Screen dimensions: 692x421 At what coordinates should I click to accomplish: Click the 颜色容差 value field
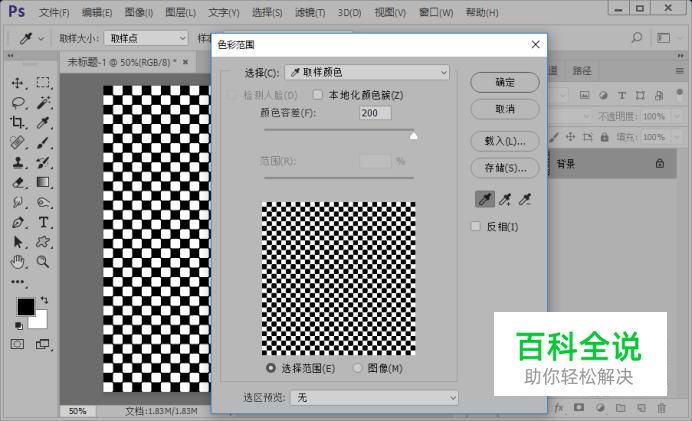[x=375, y=113]
